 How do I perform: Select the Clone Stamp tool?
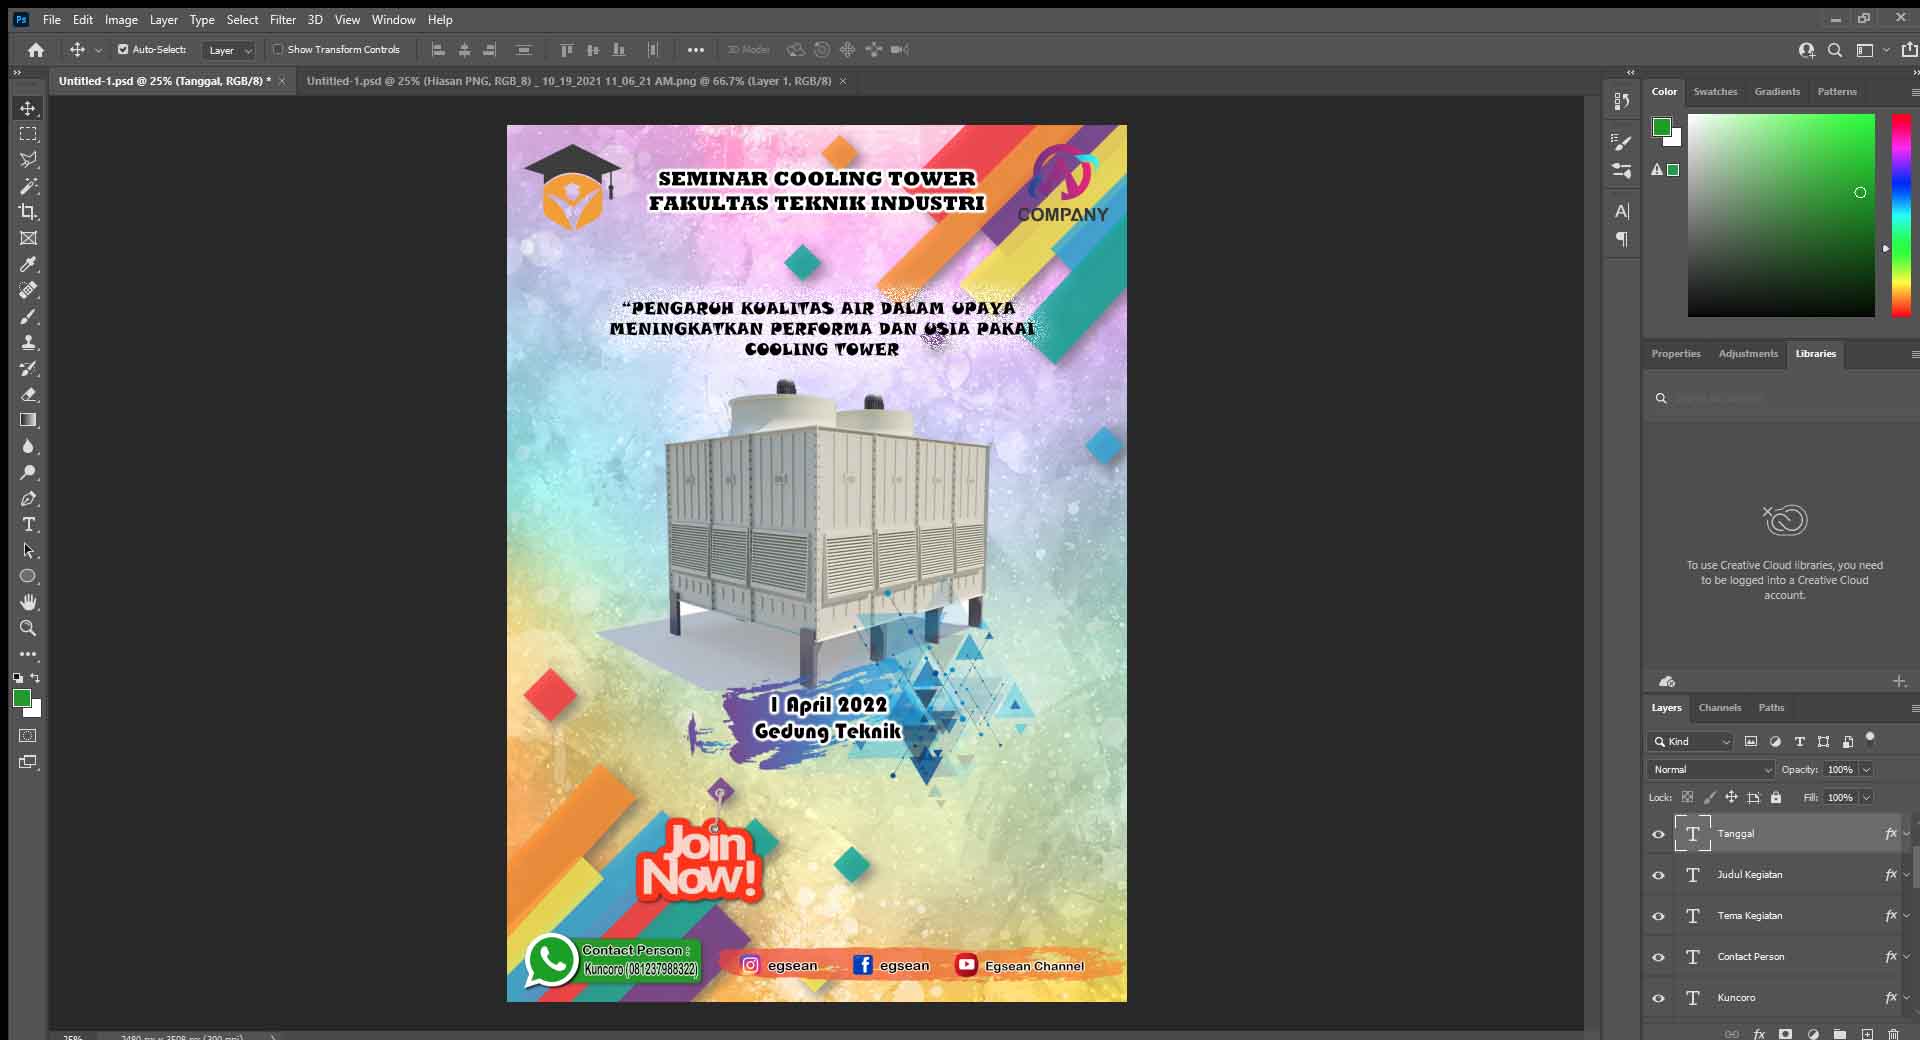[28, 342]
